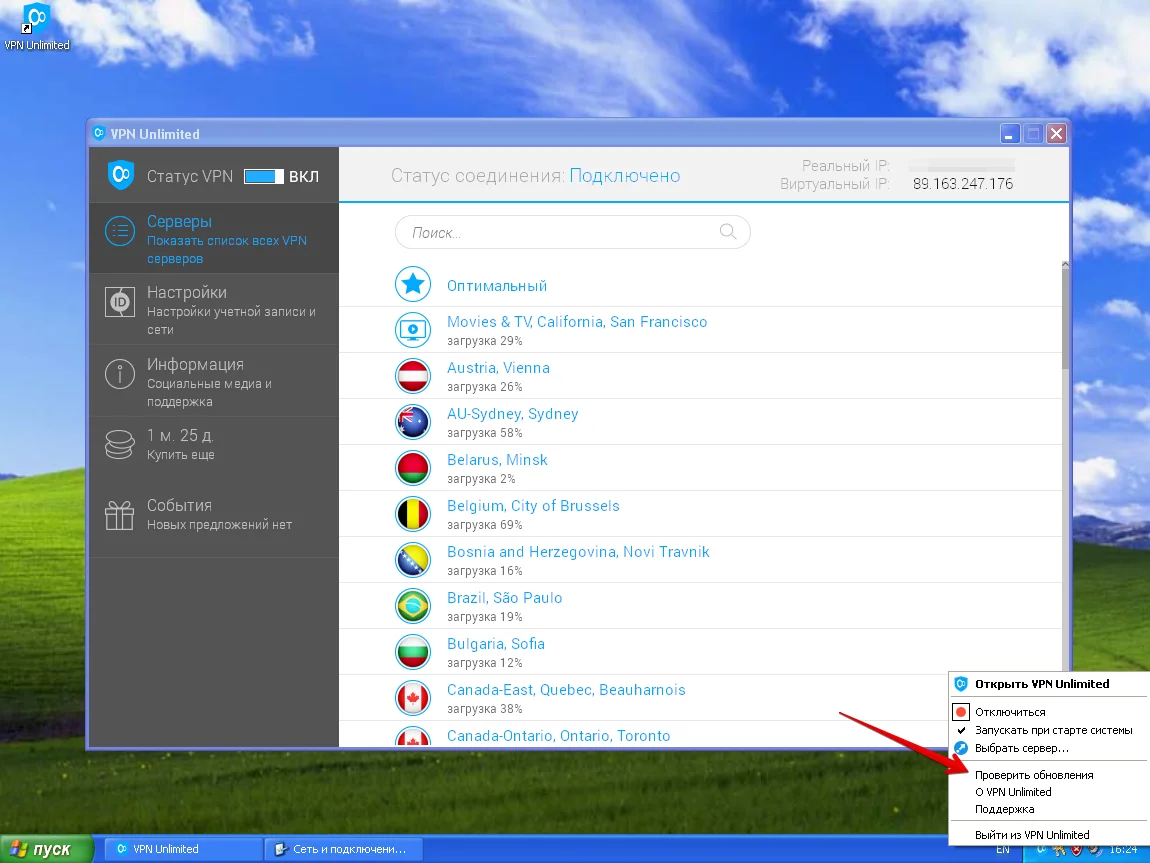Click the Brazil flag icon
Image resolution: width=1150 pixels, height=863 pixels.
(x=412, y=606)
